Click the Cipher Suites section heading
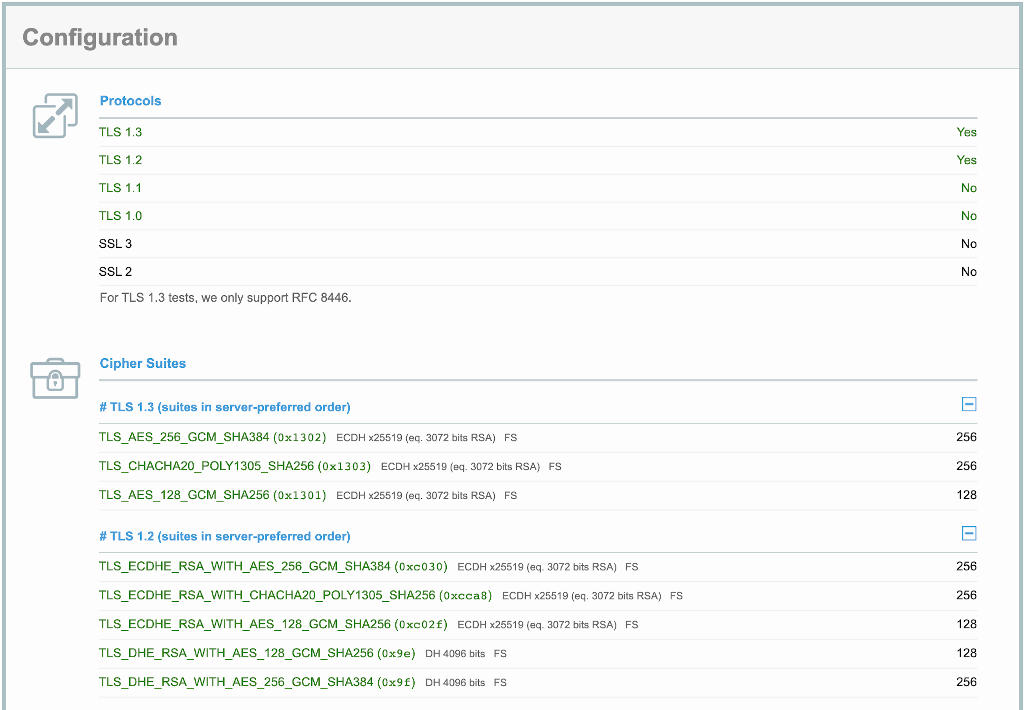The width and height of the screenshot is (1024, 710). pyautogui.click(x=143, y=363)
